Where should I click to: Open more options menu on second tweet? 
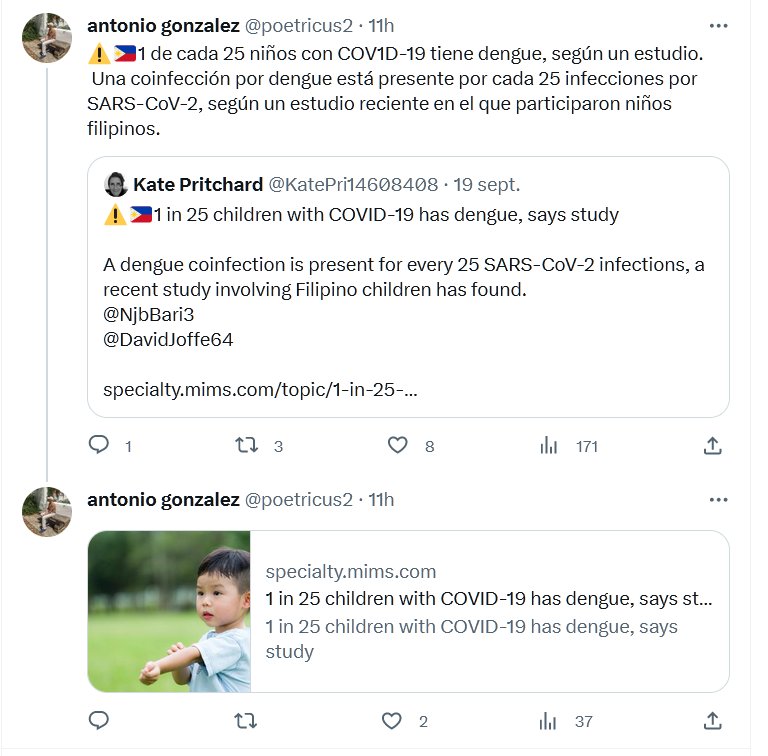pyautogui.click(x=718, y=499)
